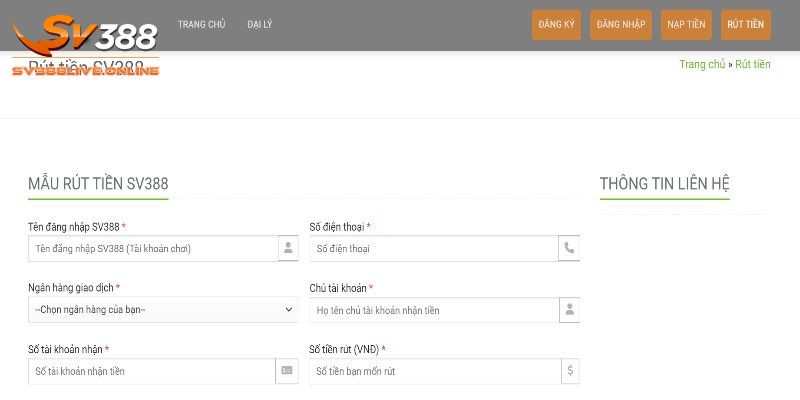This screenshot has height=400, width=800.
Task: Open the TRANG CHỦ menu item
Action: coord(202,24)
